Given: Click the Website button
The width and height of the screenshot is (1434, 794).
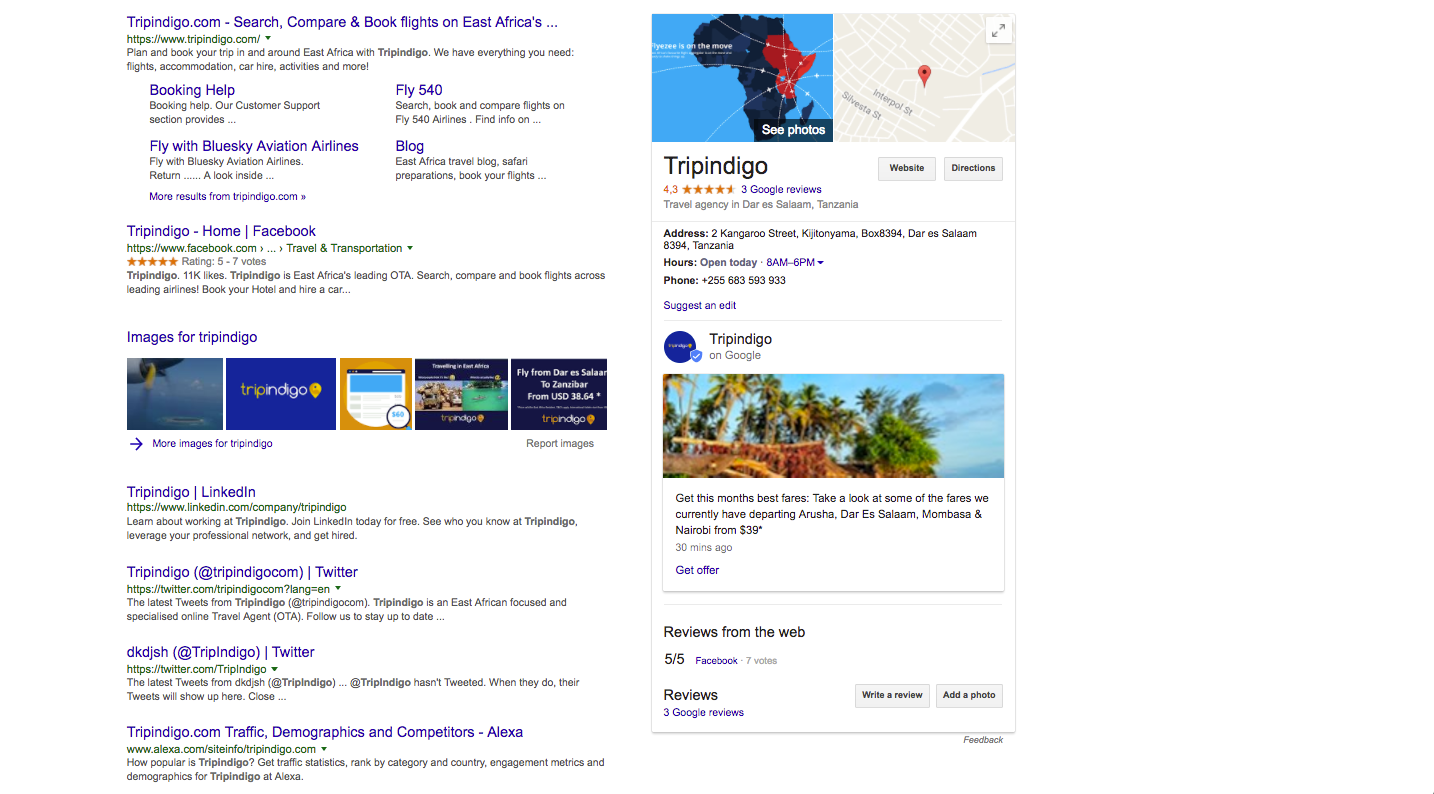Looking at the screenshot, I should 907,168.
